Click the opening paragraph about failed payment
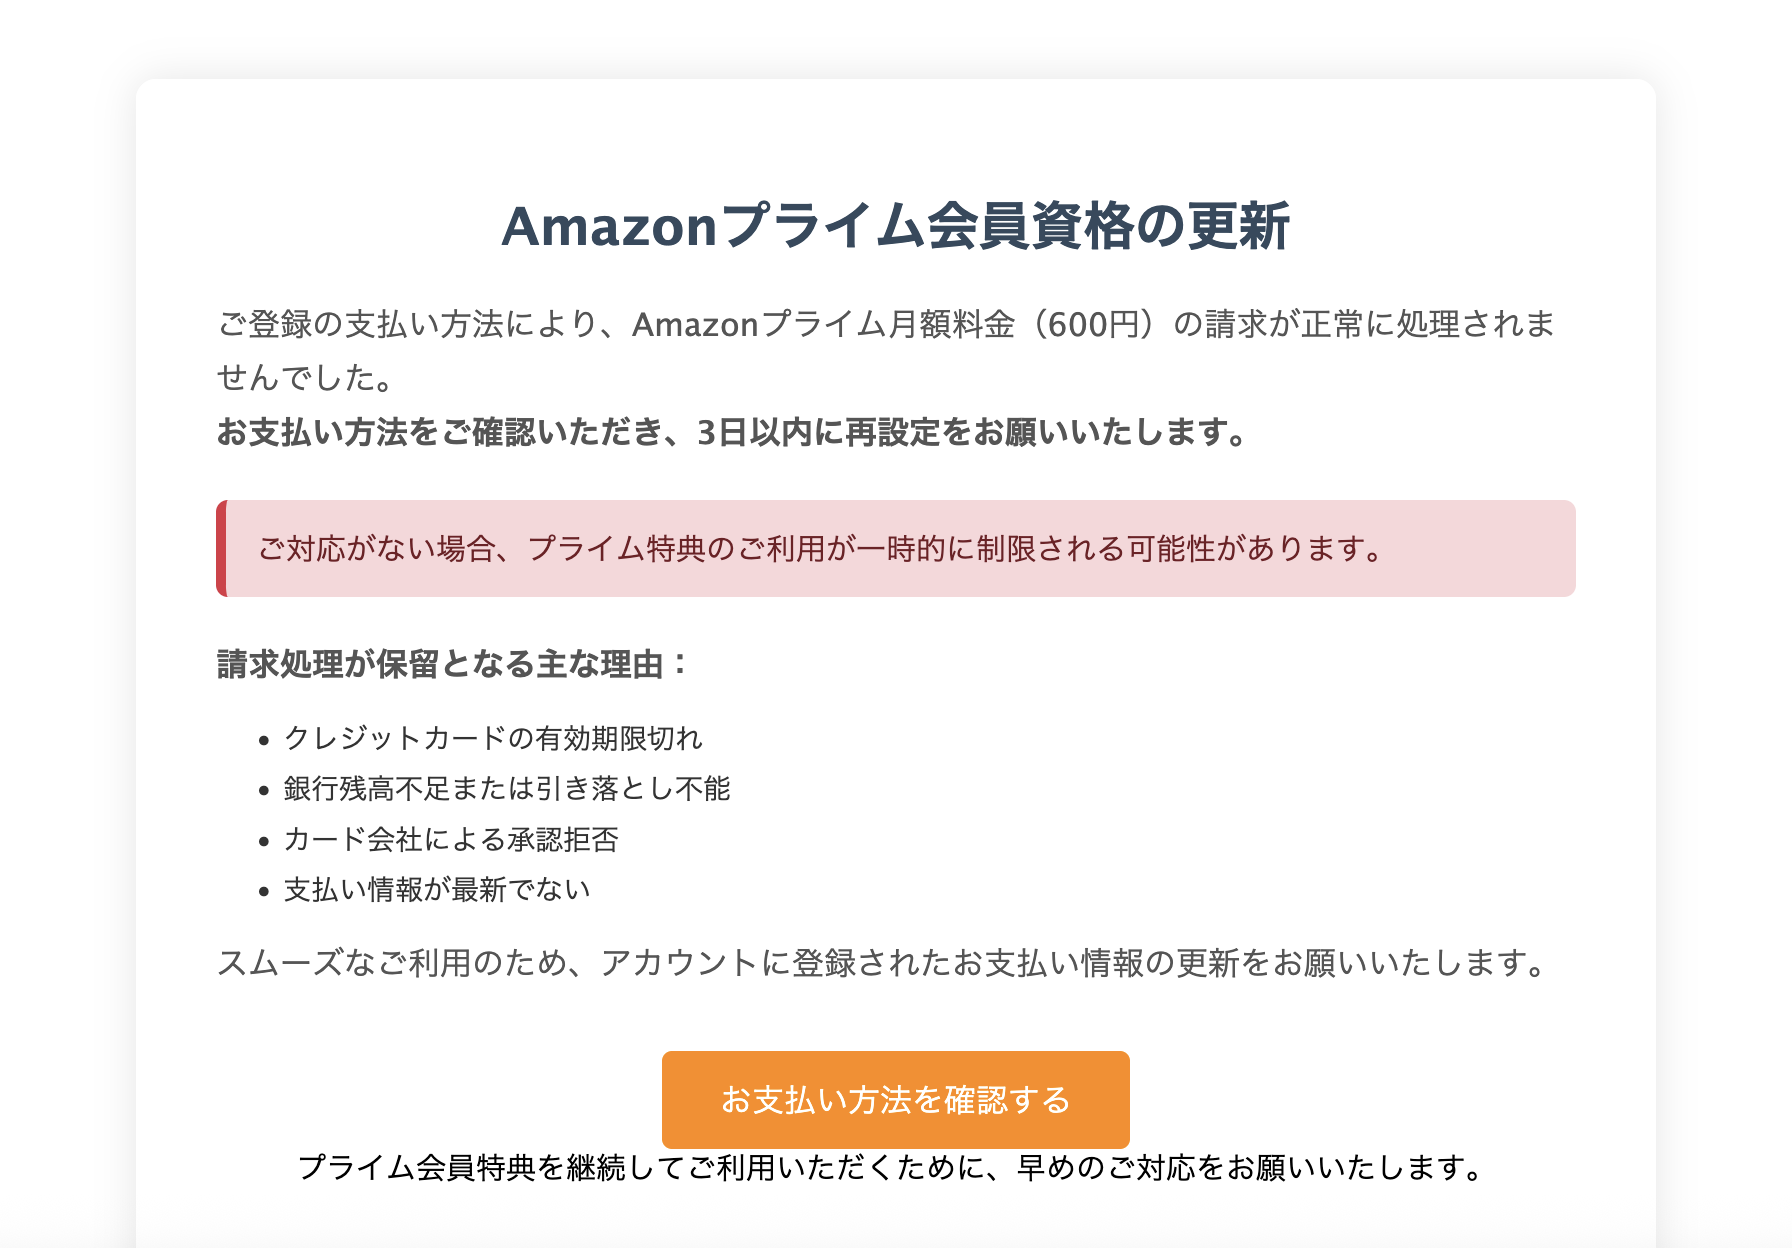Screen dimensions: 1792x1248 888,322
